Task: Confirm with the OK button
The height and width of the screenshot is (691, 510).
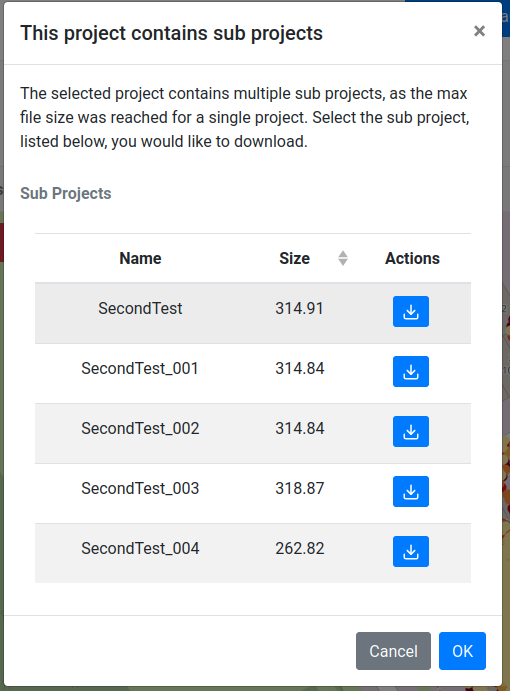Action: click(x=462, y=651)
